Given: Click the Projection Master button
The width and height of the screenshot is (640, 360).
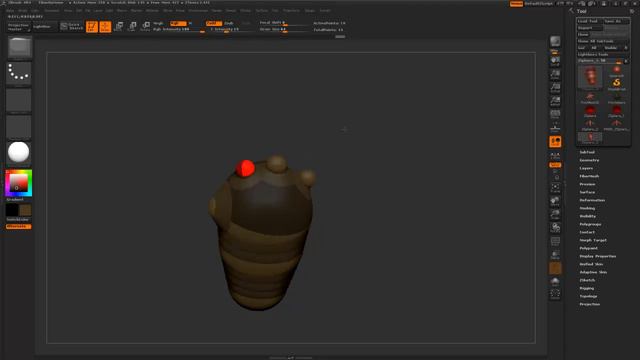Looking at the screenshot, I should [19, 27].
